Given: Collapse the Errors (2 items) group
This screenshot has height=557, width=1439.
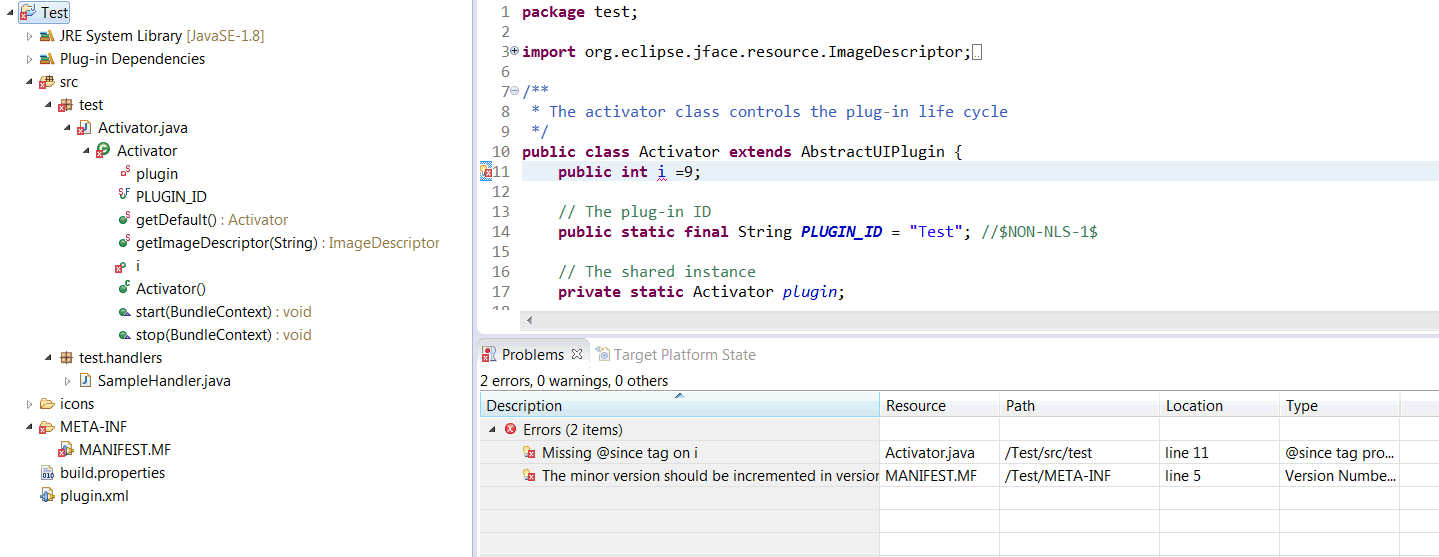Looking at the screenshot, I should pyautogui.click(x=492, y=429).
